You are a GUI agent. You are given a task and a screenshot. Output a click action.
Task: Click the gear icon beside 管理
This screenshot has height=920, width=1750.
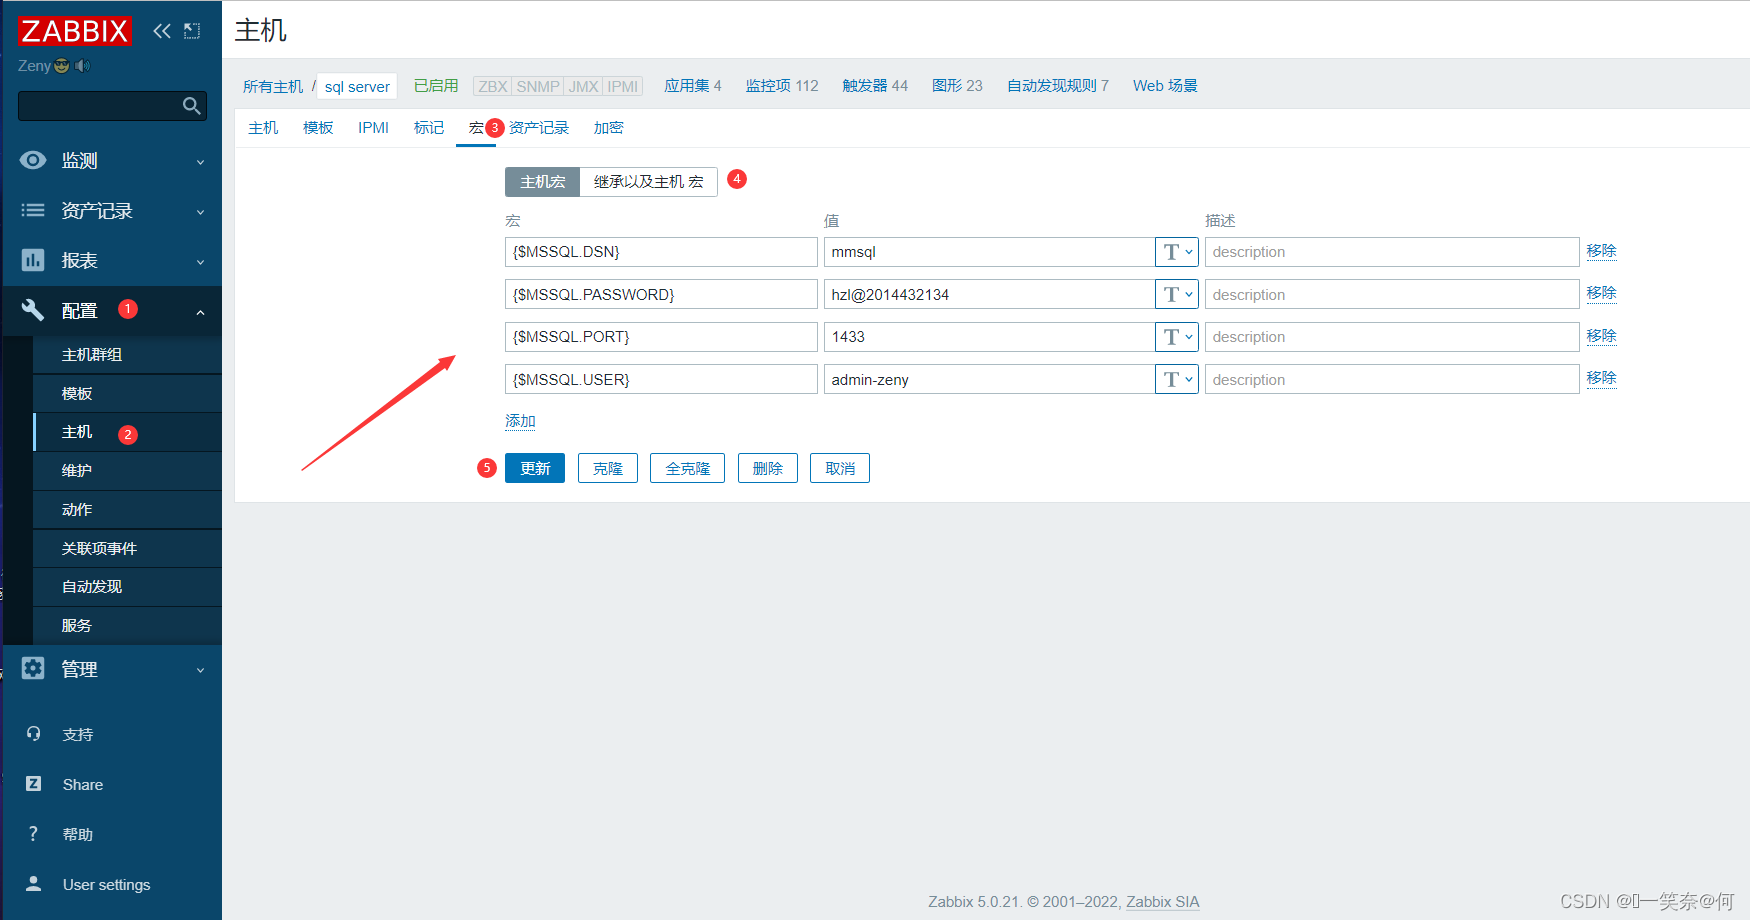pyautogui.click(x=33, y=668)
